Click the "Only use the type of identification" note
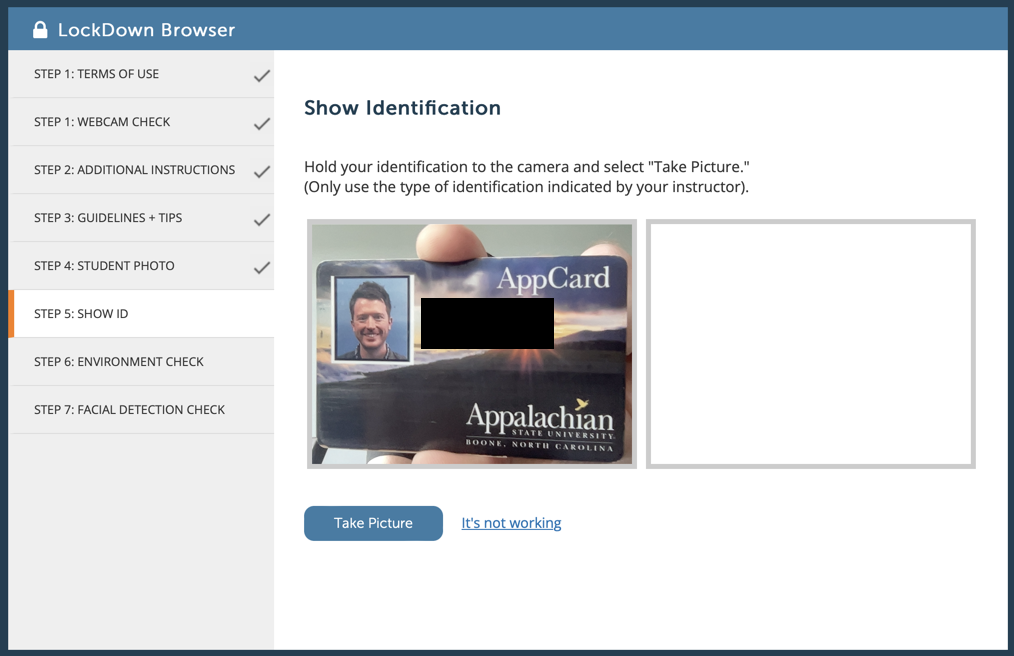 (x=526, y=187)
